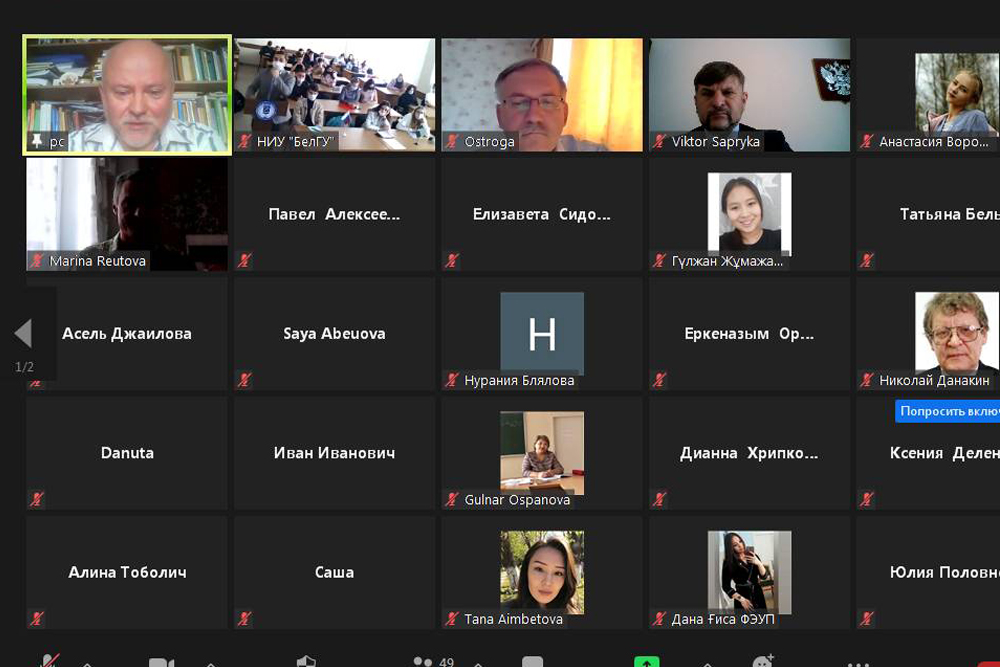The image size is (1000, 667).
Task: Toggle the video camera in the toolbar
Action: [161, 662]
